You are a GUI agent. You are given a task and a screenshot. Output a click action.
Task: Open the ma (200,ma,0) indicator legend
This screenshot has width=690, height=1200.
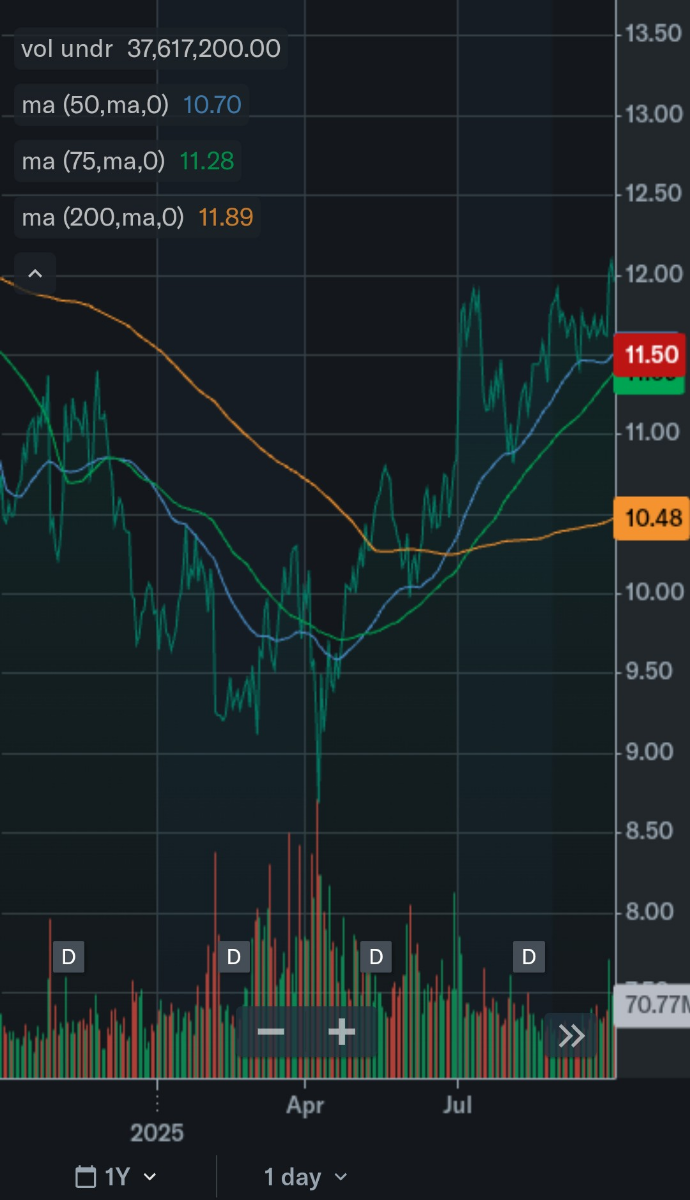click(137, 217)
